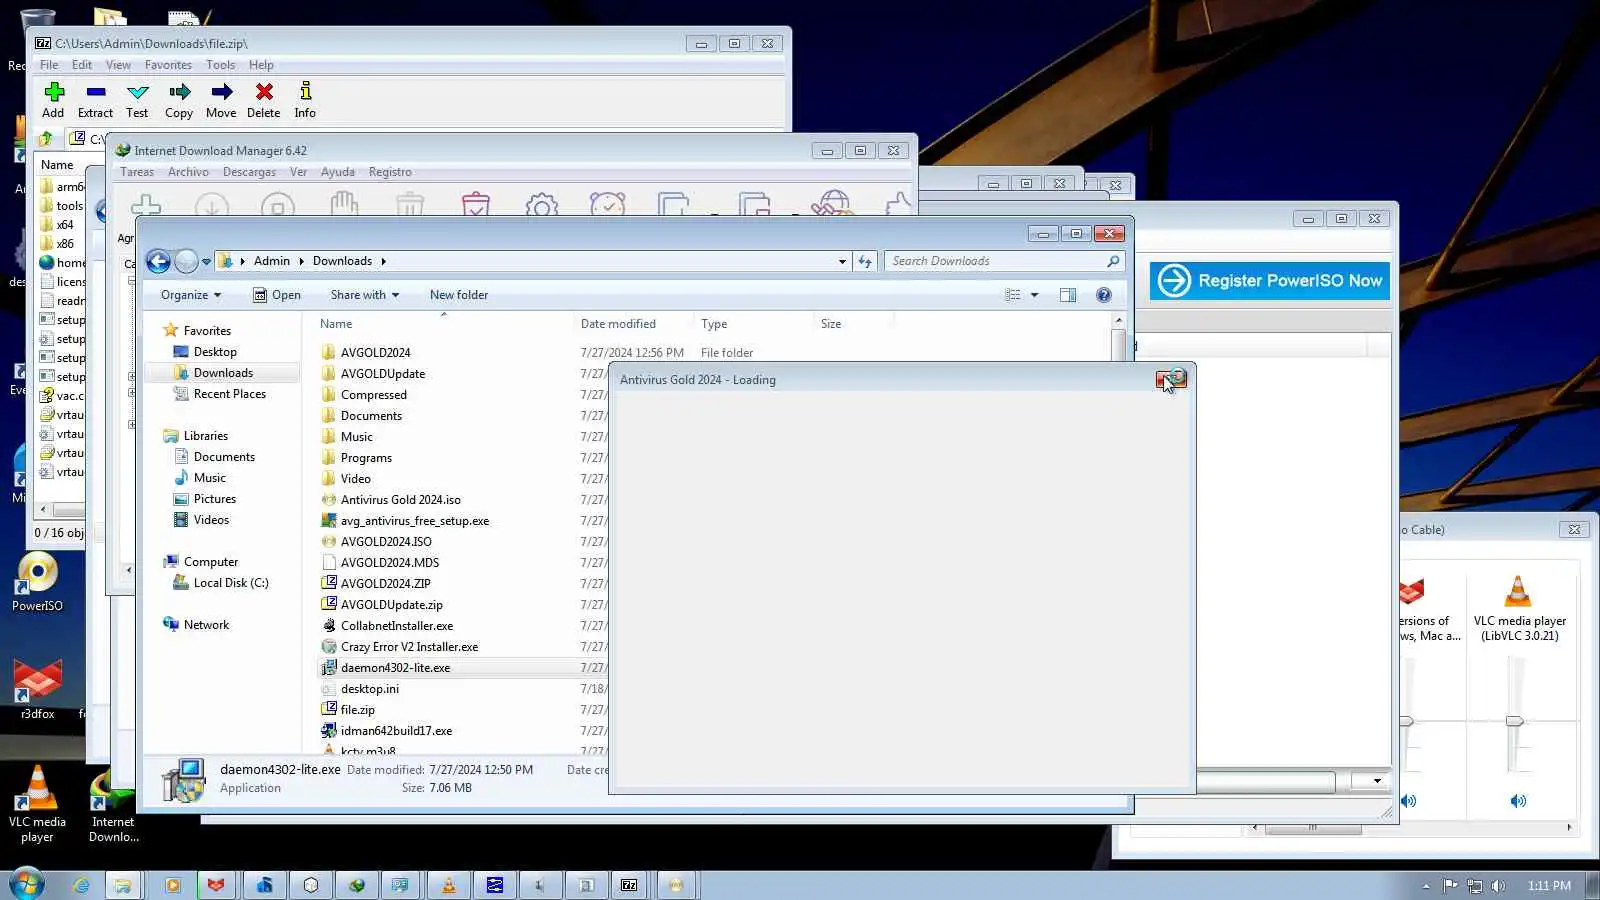This screenshot has height=900, width=1600.
Task: Open the Organize dropdown menu
Action: [191, 295]
